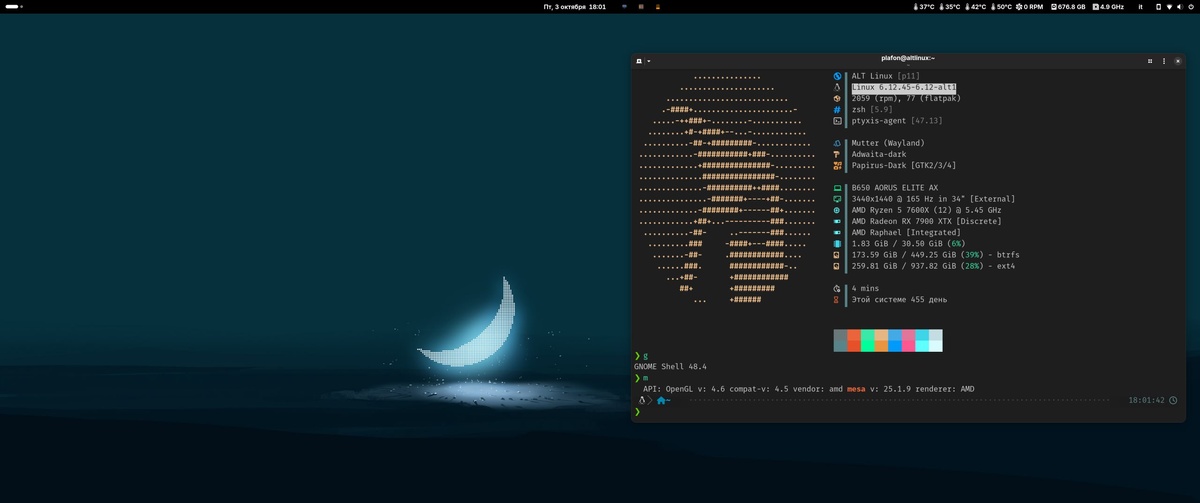The width and height of the screenshot is (1200, 503).
Task: Click the 4.9 GHz CPU frequency indicator
Action: point(1107,7)
